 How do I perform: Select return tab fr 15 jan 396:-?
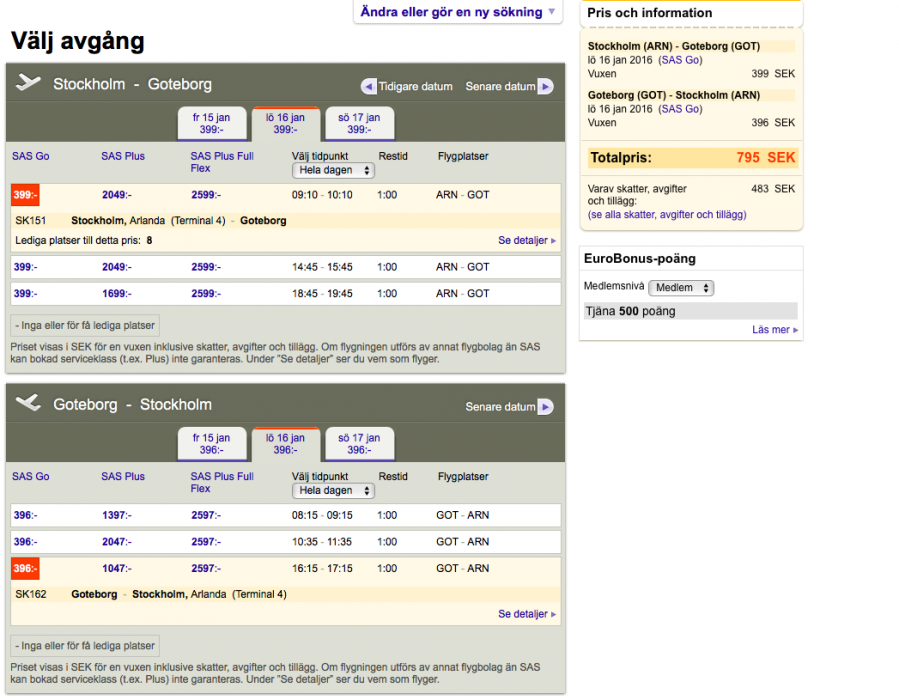coord(212,444)
